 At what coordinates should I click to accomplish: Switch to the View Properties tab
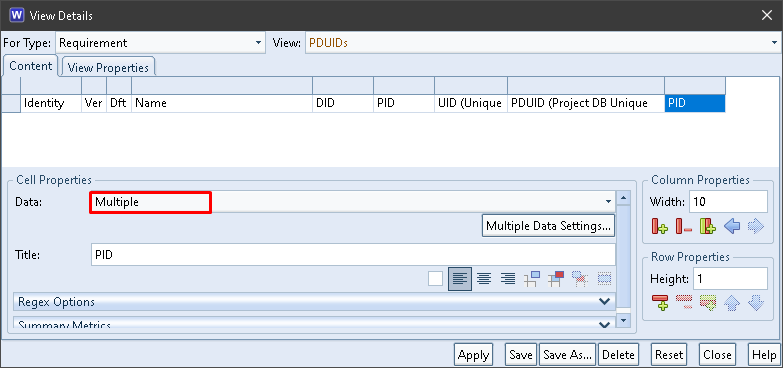108,68
